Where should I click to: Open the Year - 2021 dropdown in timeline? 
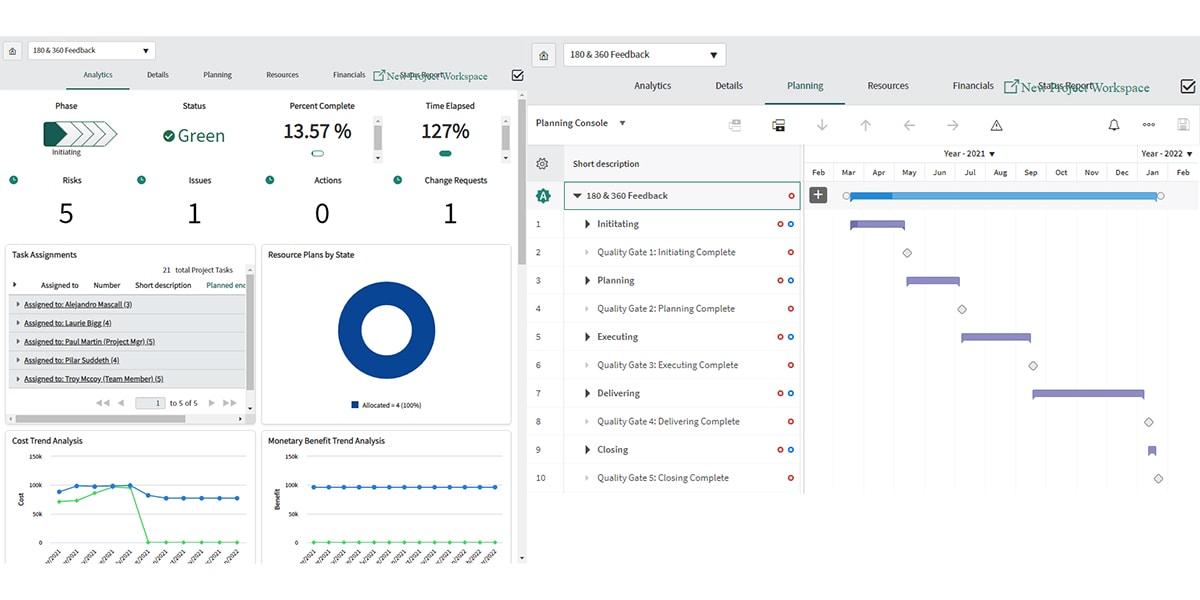pos(992,154)
